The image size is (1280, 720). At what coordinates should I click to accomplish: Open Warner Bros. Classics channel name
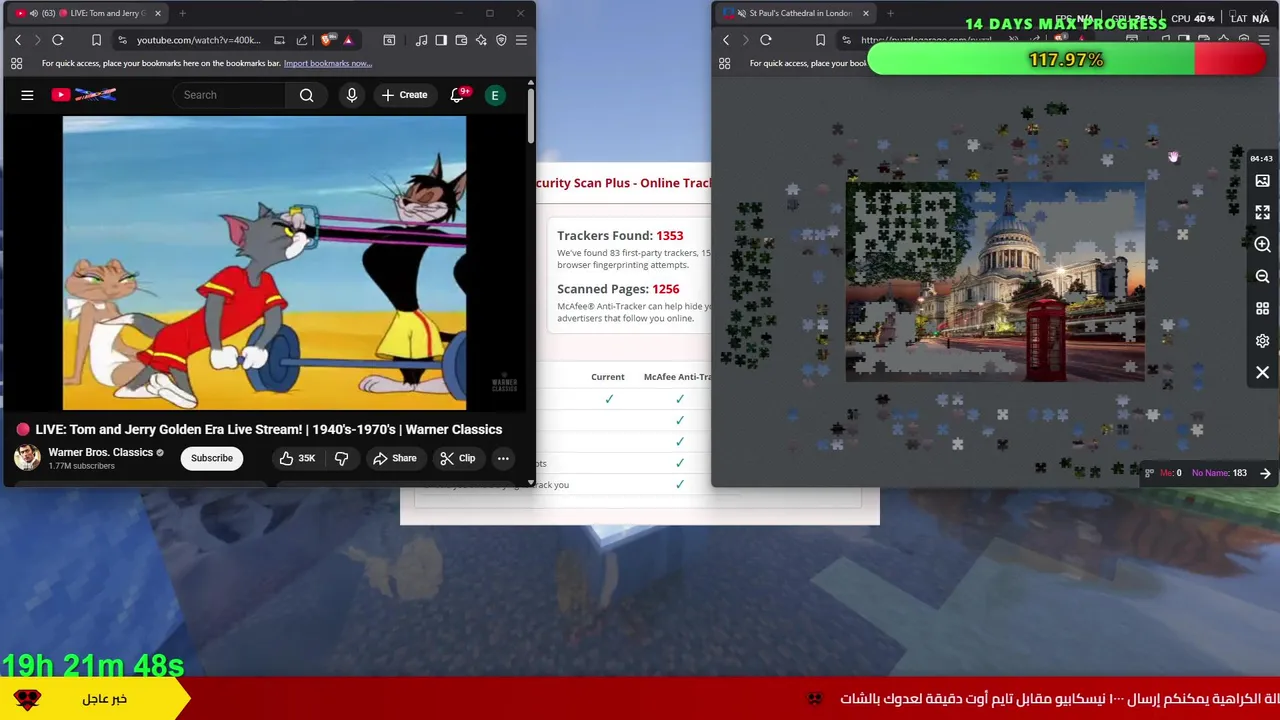point(100,452)
